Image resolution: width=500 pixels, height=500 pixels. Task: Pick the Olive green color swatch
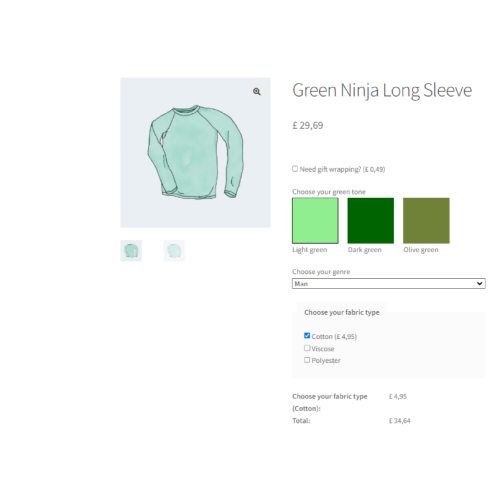426,220
